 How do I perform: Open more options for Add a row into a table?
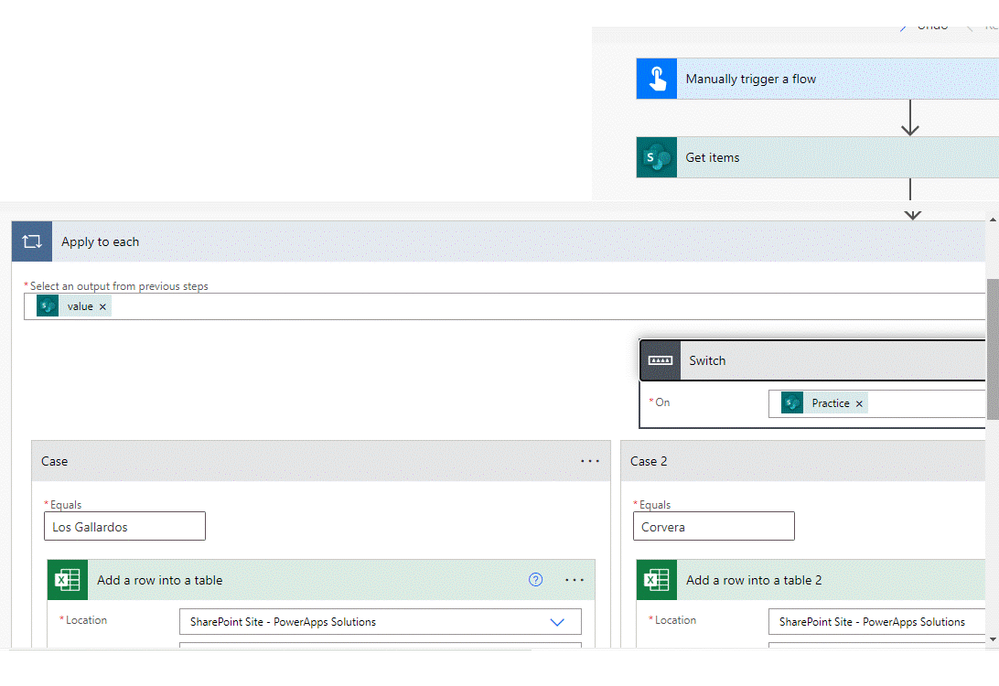[575, 580]
